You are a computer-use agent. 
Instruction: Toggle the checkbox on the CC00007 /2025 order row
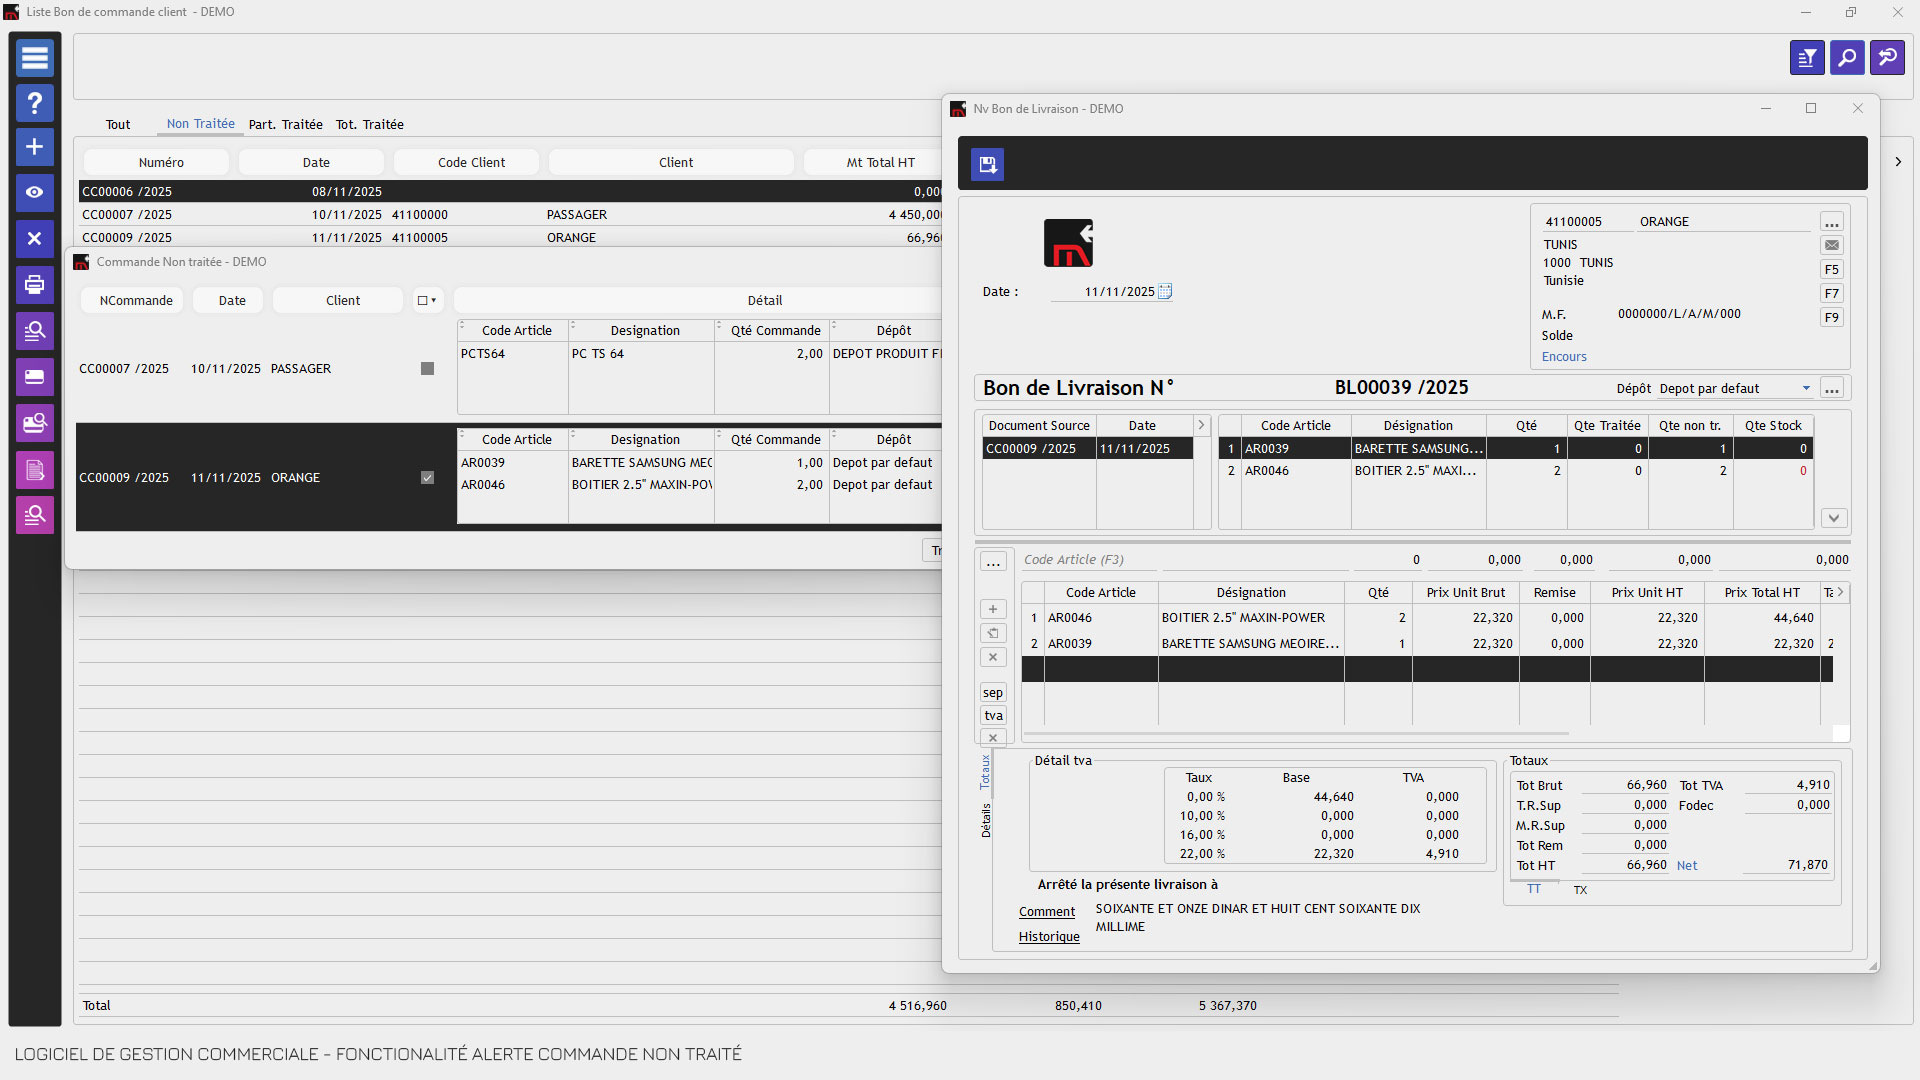(427, 369)
